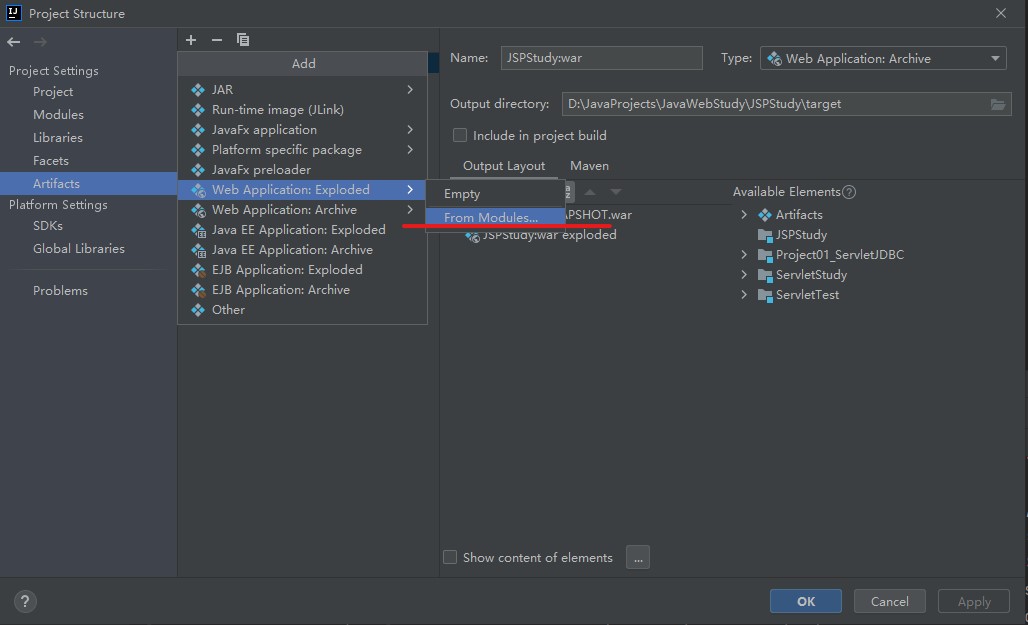Click the ellipsis button beside Show content
The image size is (1028, 625).
point(638,557)
